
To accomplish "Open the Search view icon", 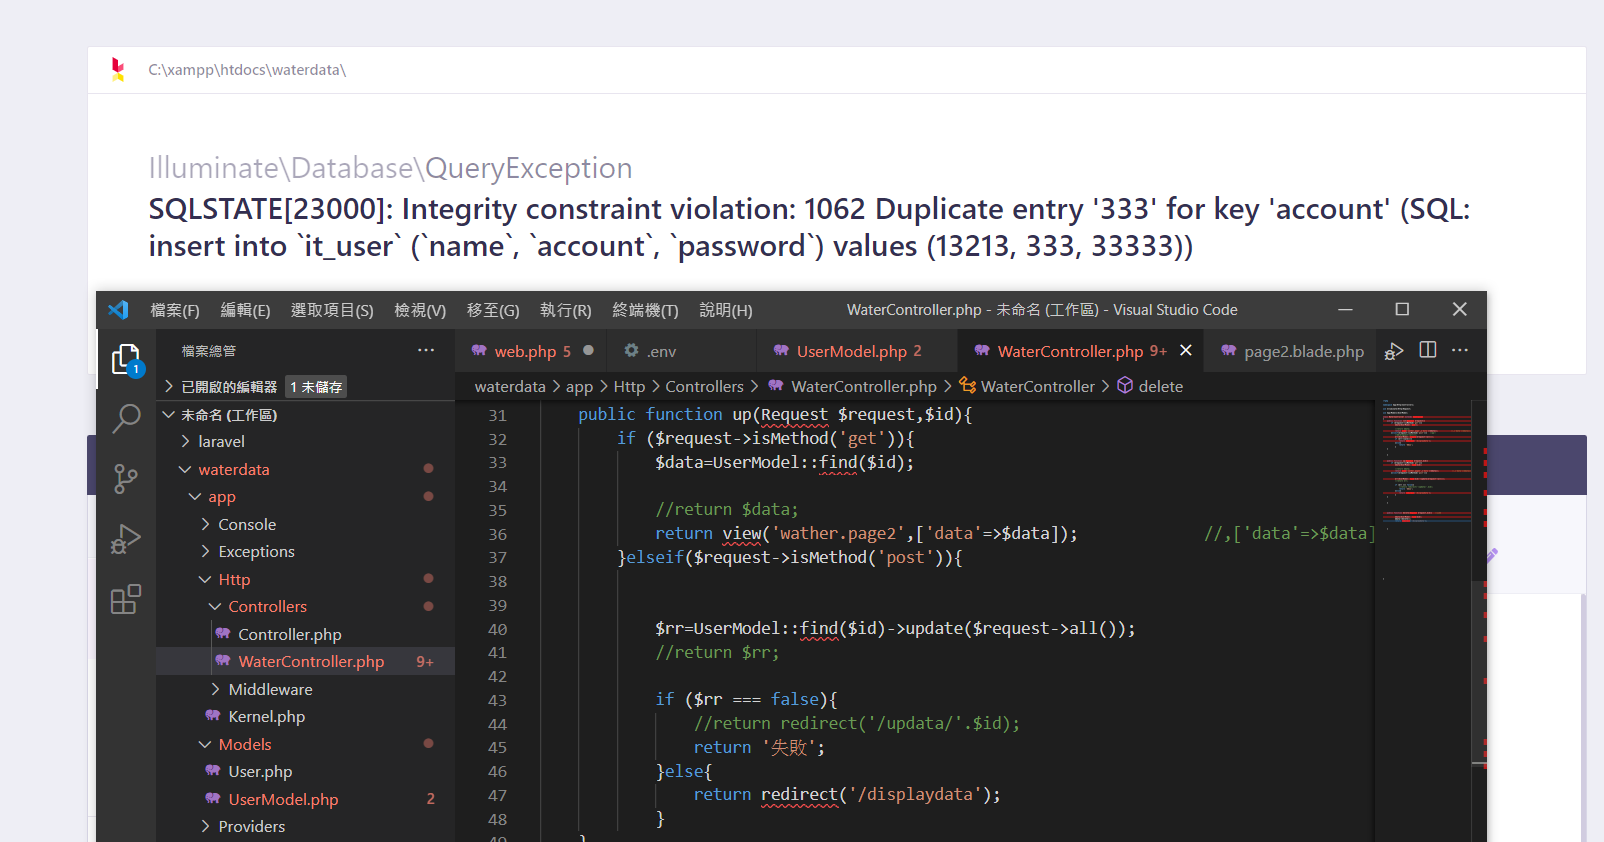I will 126,418.
